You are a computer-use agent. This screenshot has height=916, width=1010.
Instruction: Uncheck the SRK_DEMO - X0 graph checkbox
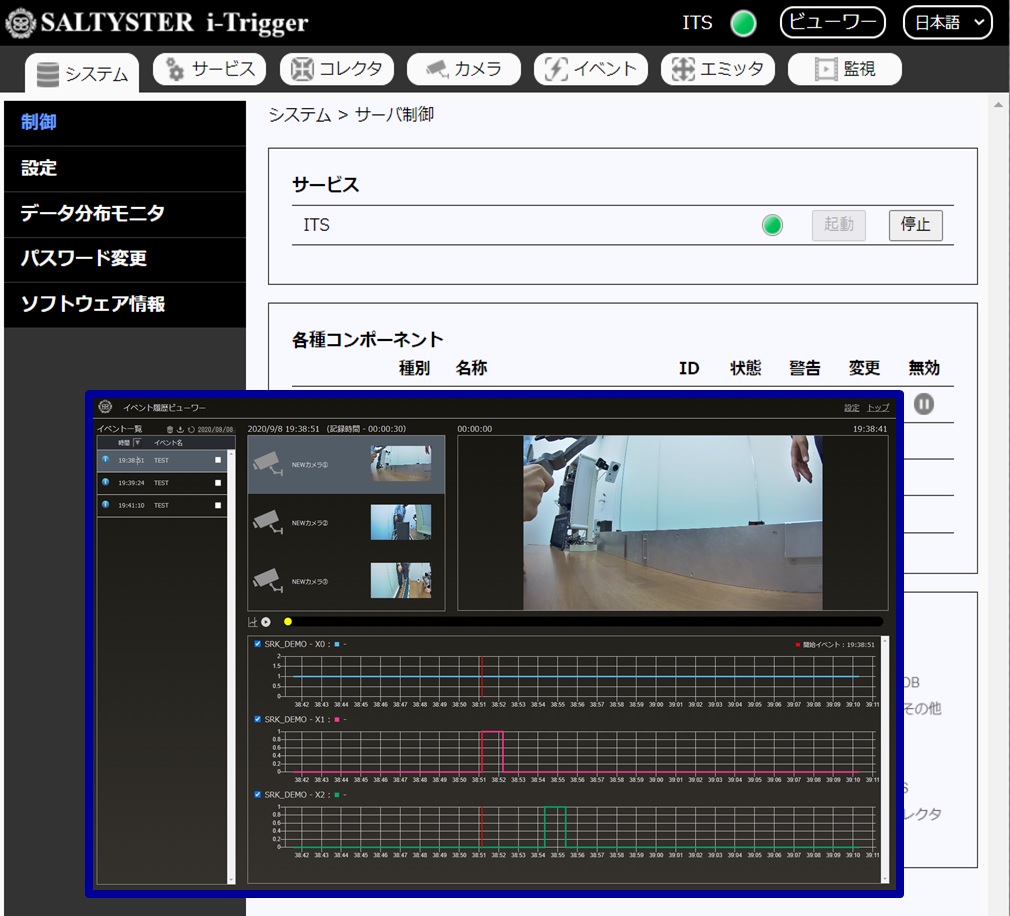point(259,644)
